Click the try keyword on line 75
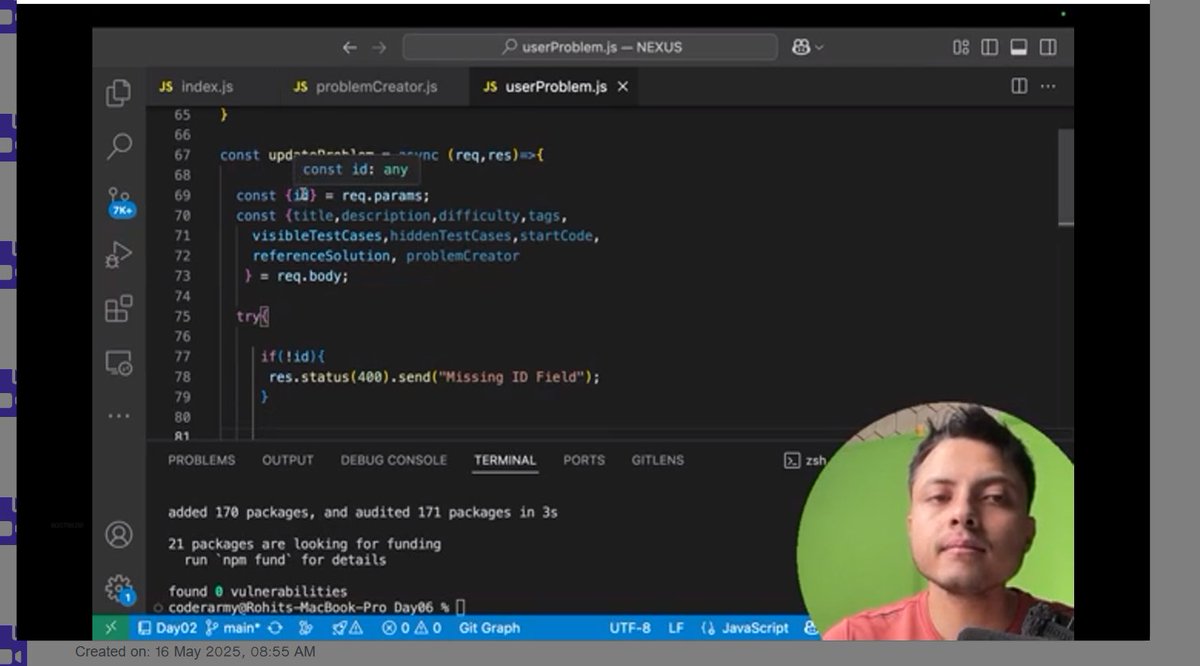This screenshot has height=666, width=1200. point(247,316)
